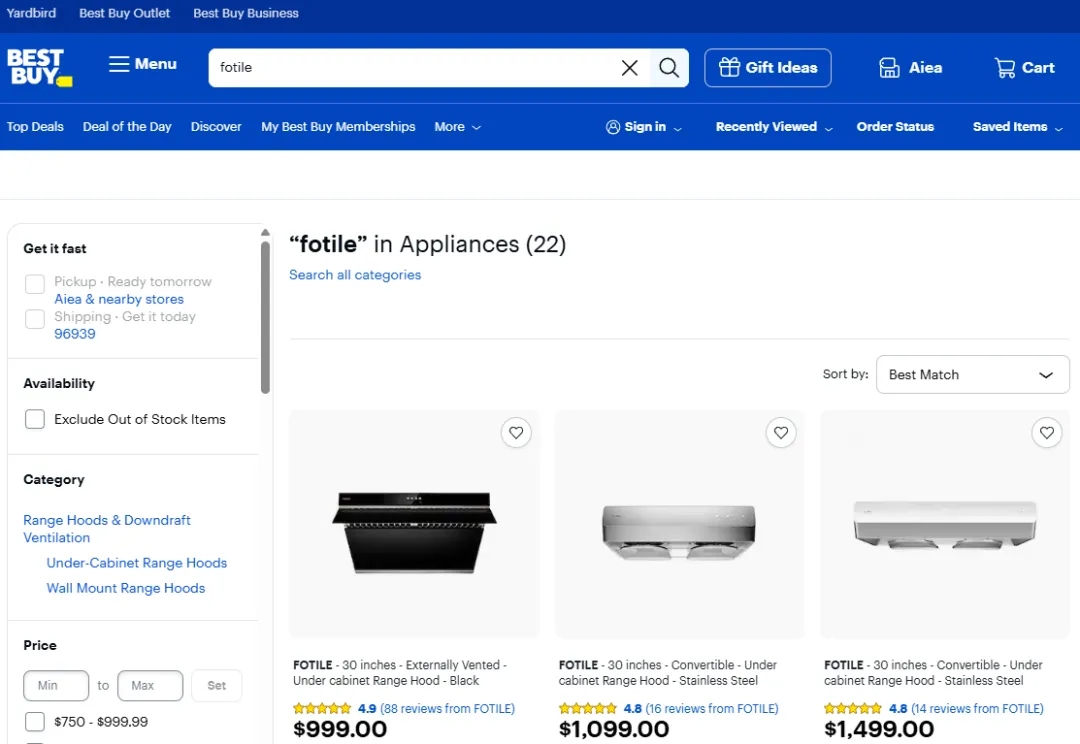Open the hamburger Menu icon
The width and height of the screenshot is (1080, 744).
(x=119, y=64)
